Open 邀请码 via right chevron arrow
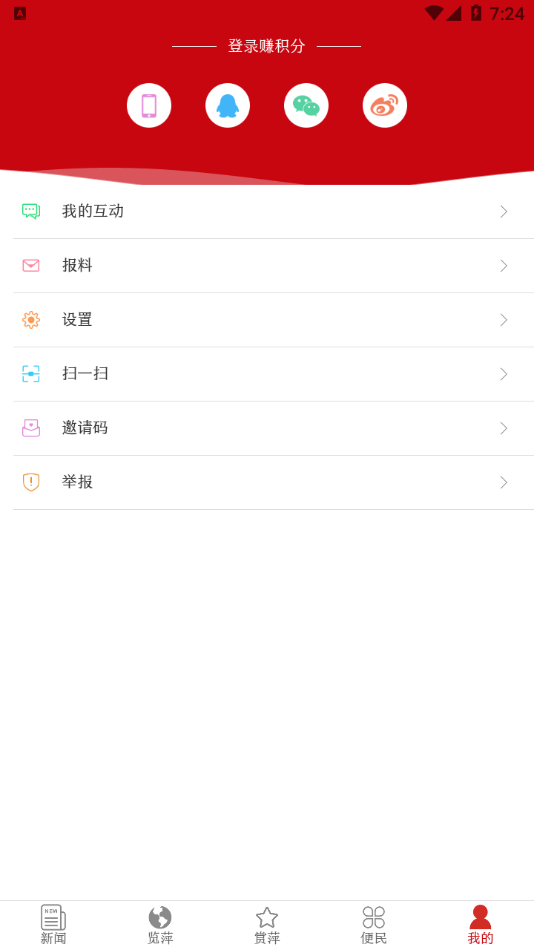The width and height of the screenshot is (534, 950). pos(504,428)
